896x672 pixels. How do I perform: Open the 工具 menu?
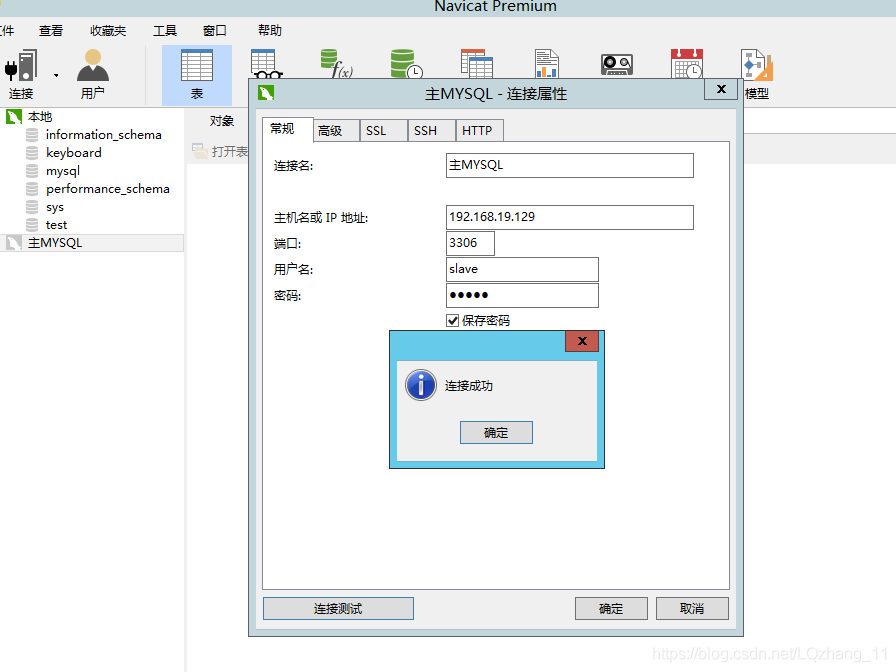[x=165, y=31]
